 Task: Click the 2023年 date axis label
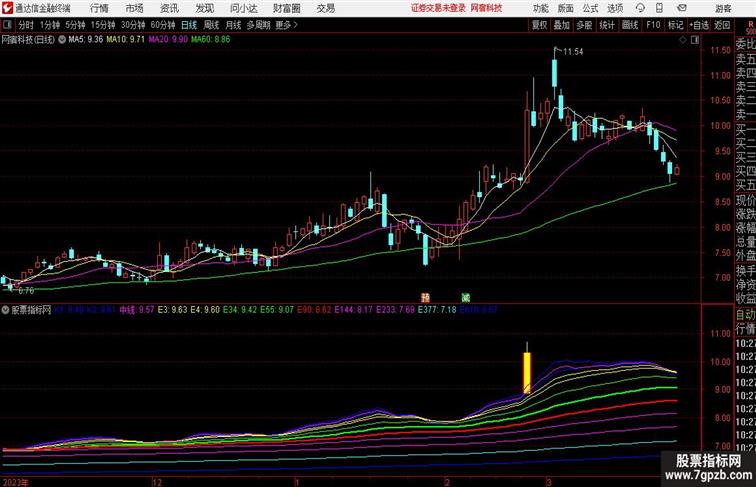[x=15, y=482]
